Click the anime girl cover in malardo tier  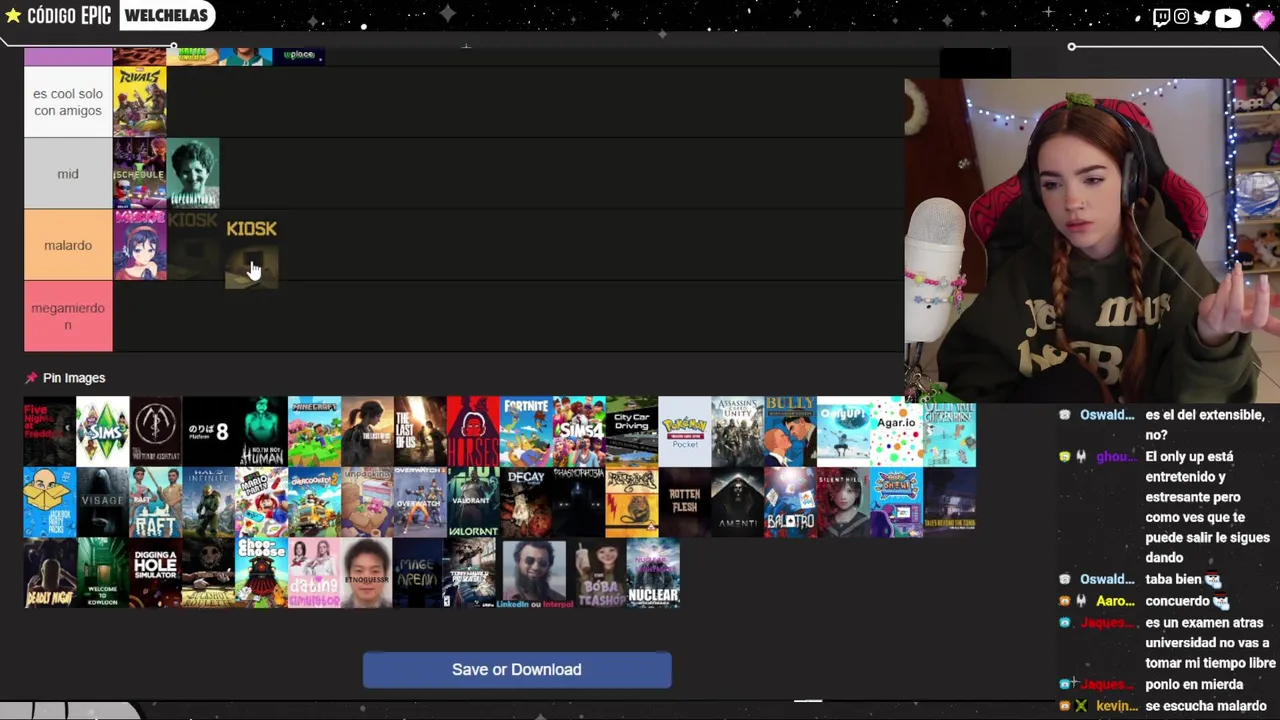(140, 245)
